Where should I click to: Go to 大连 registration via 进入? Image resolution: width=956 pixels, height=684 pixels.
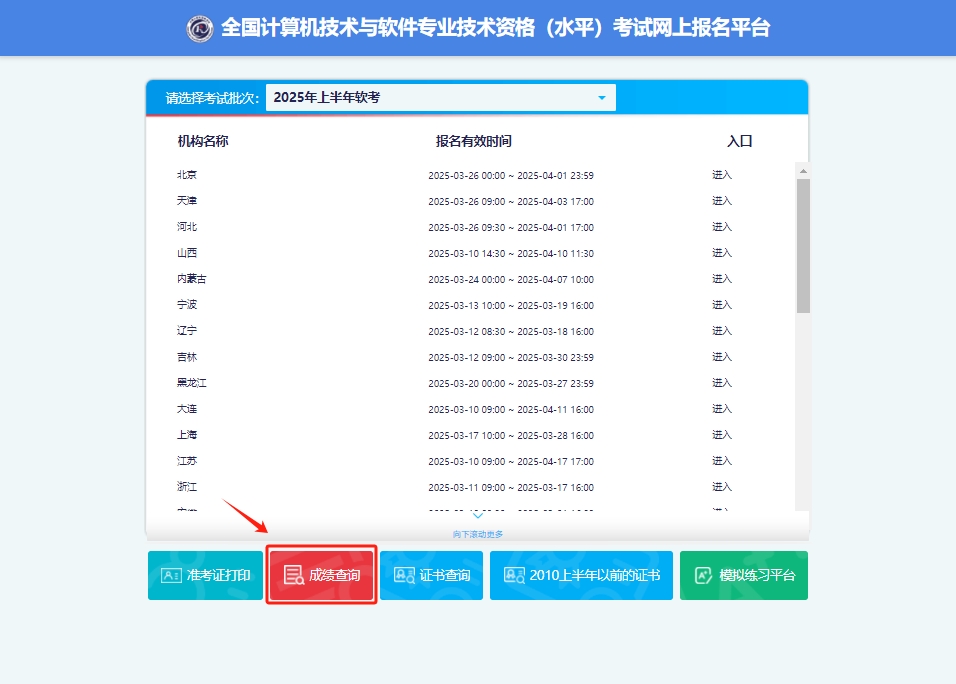coord(722,409)
